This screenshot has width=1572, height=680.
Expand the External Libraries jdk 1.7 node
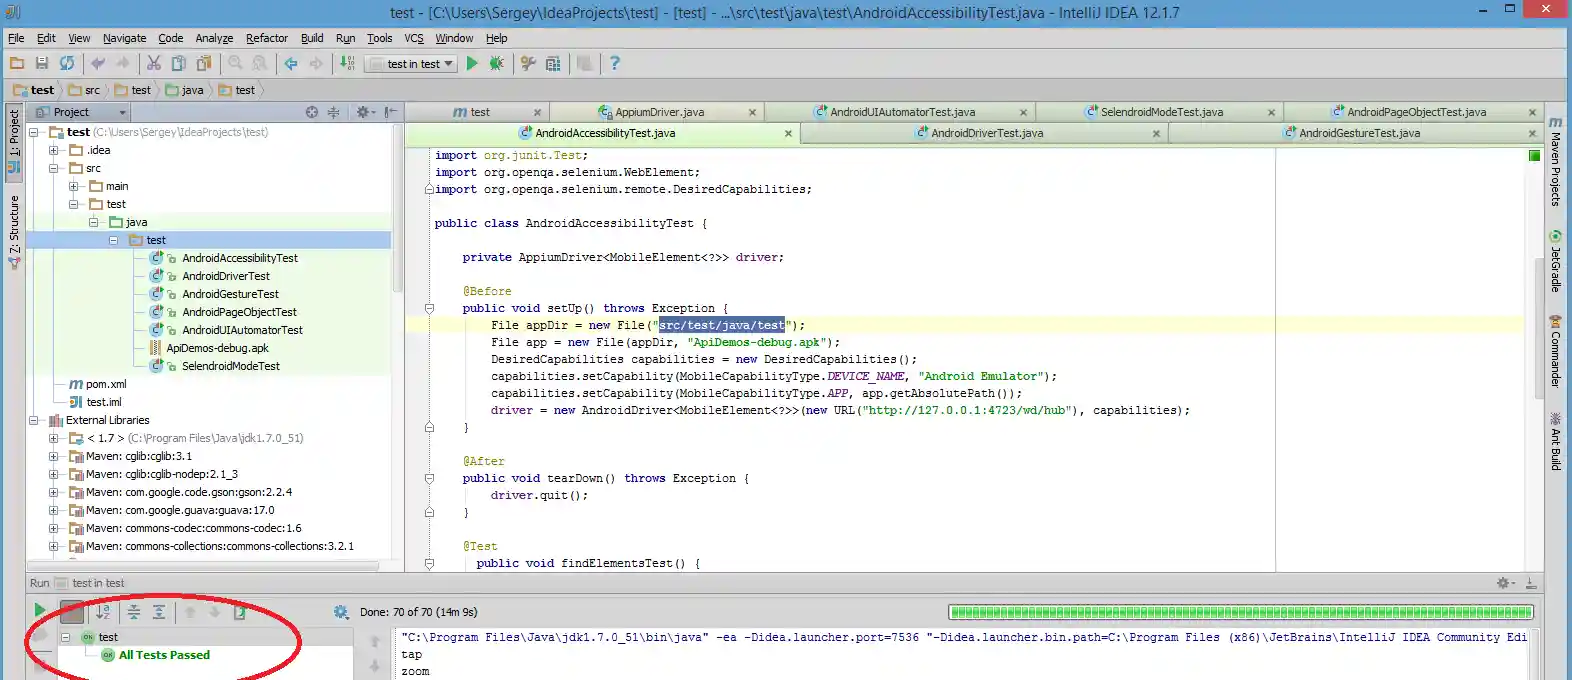(x=54, y=438)
